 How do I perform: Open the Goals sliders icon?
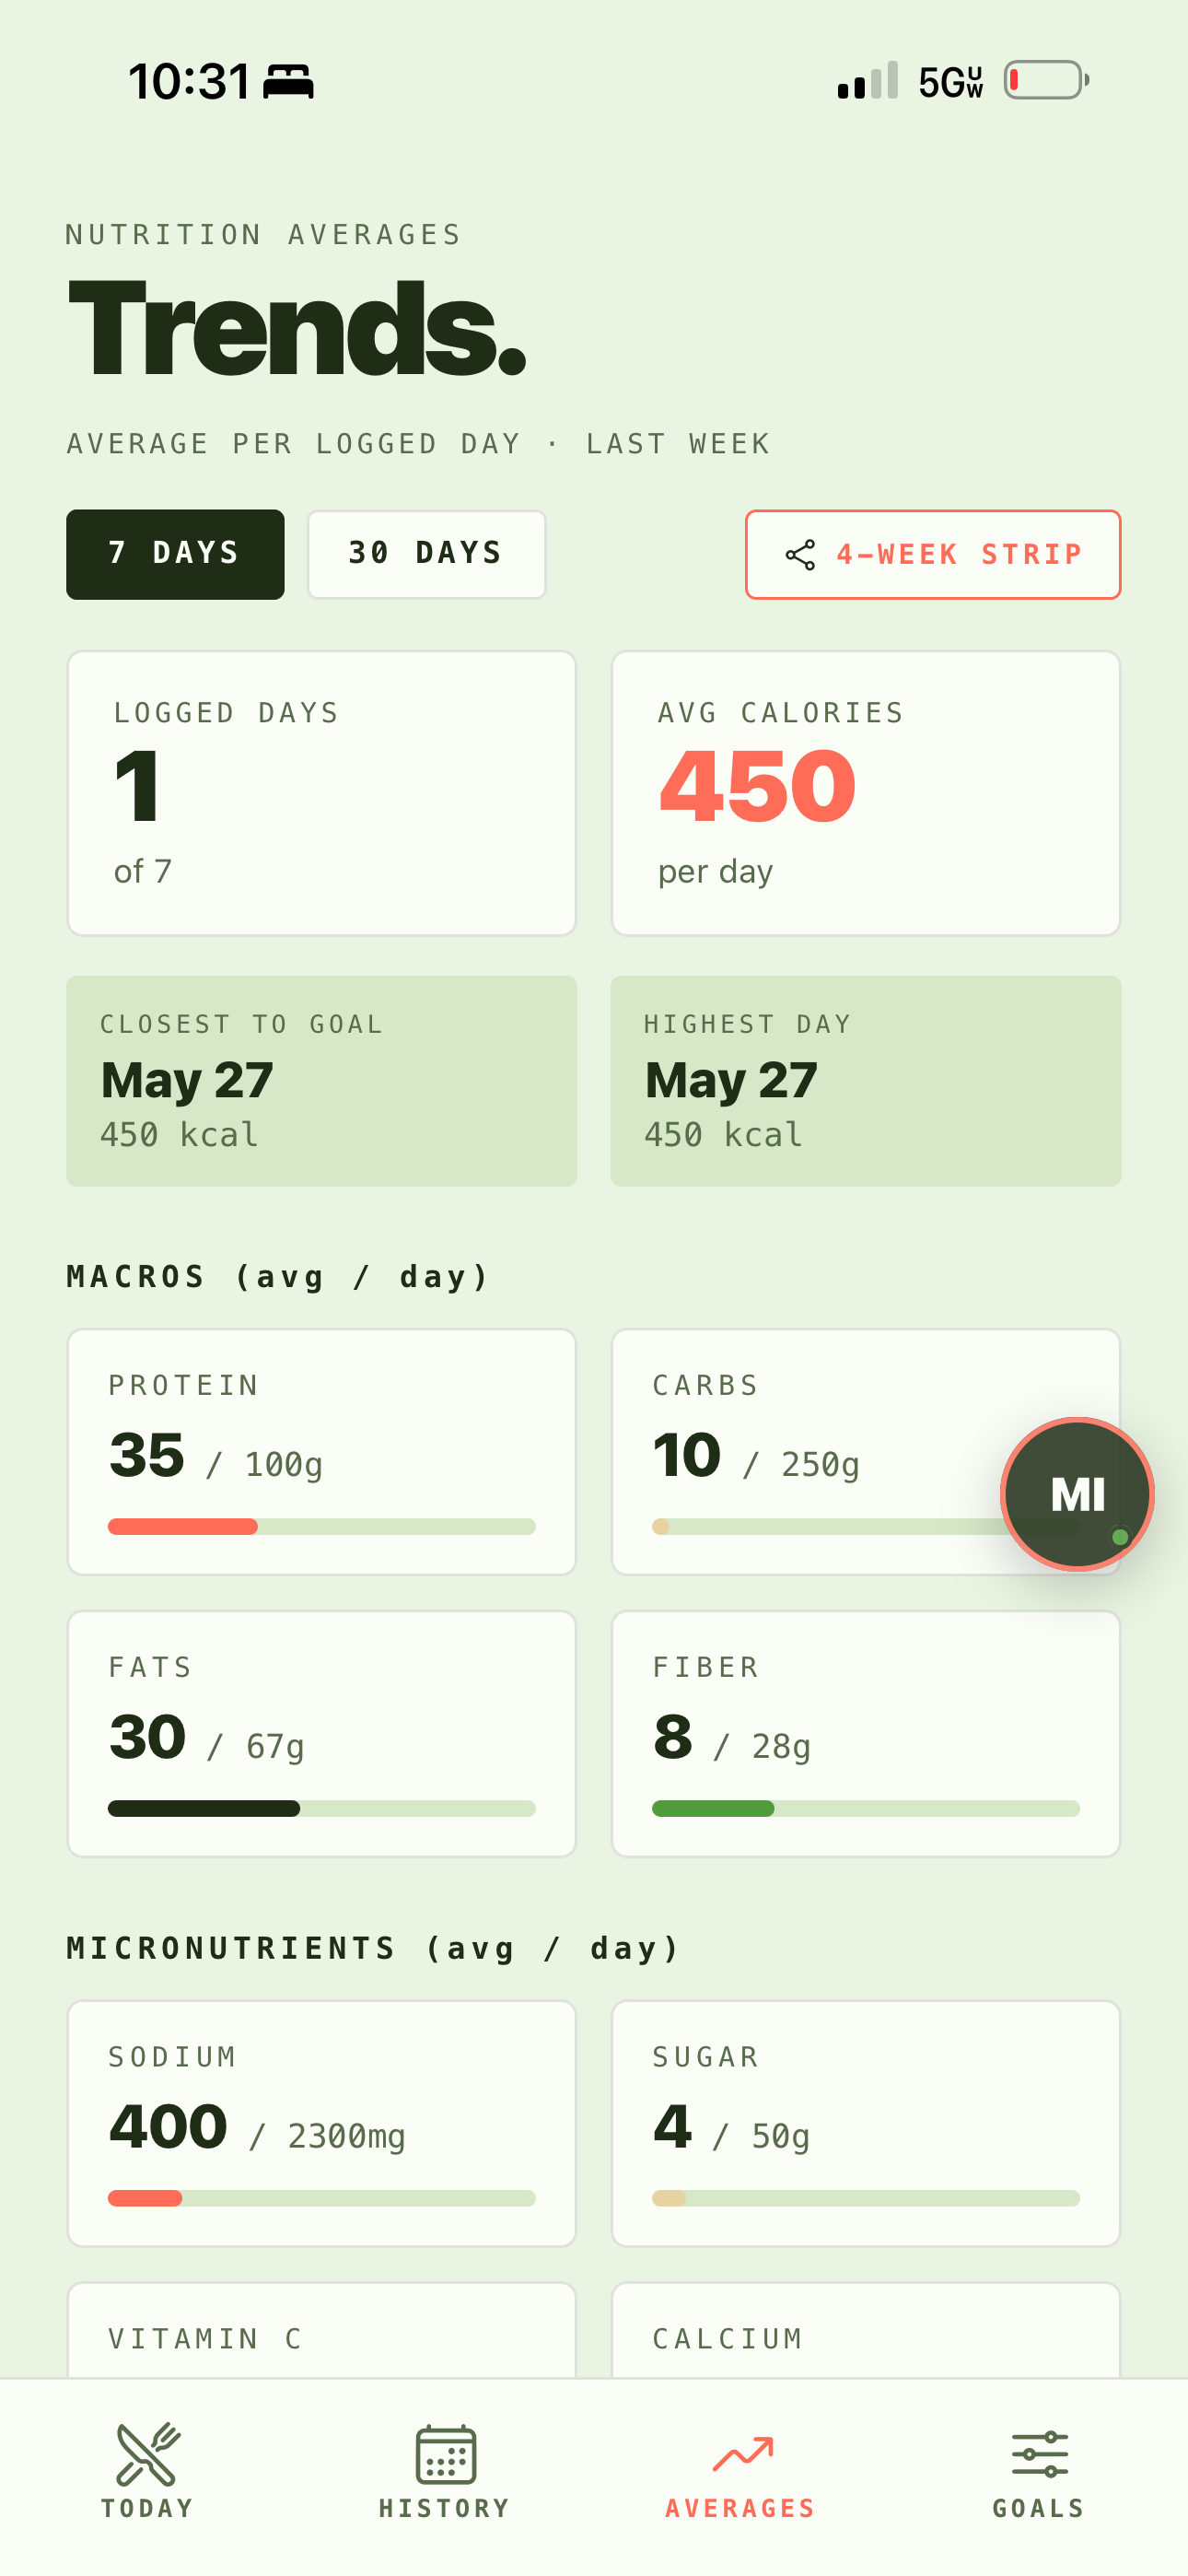[x=1039, y=2455]
